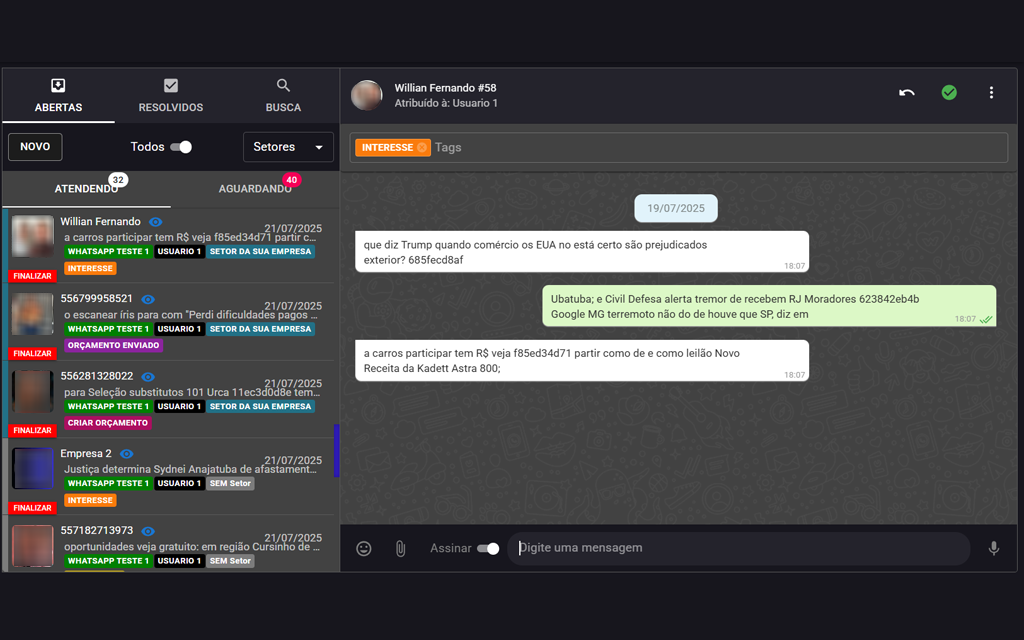Screen dimensions: 1024x640
Task: Click Atribuído à: Usuario 1 text
Action: (x=446, y=103)
